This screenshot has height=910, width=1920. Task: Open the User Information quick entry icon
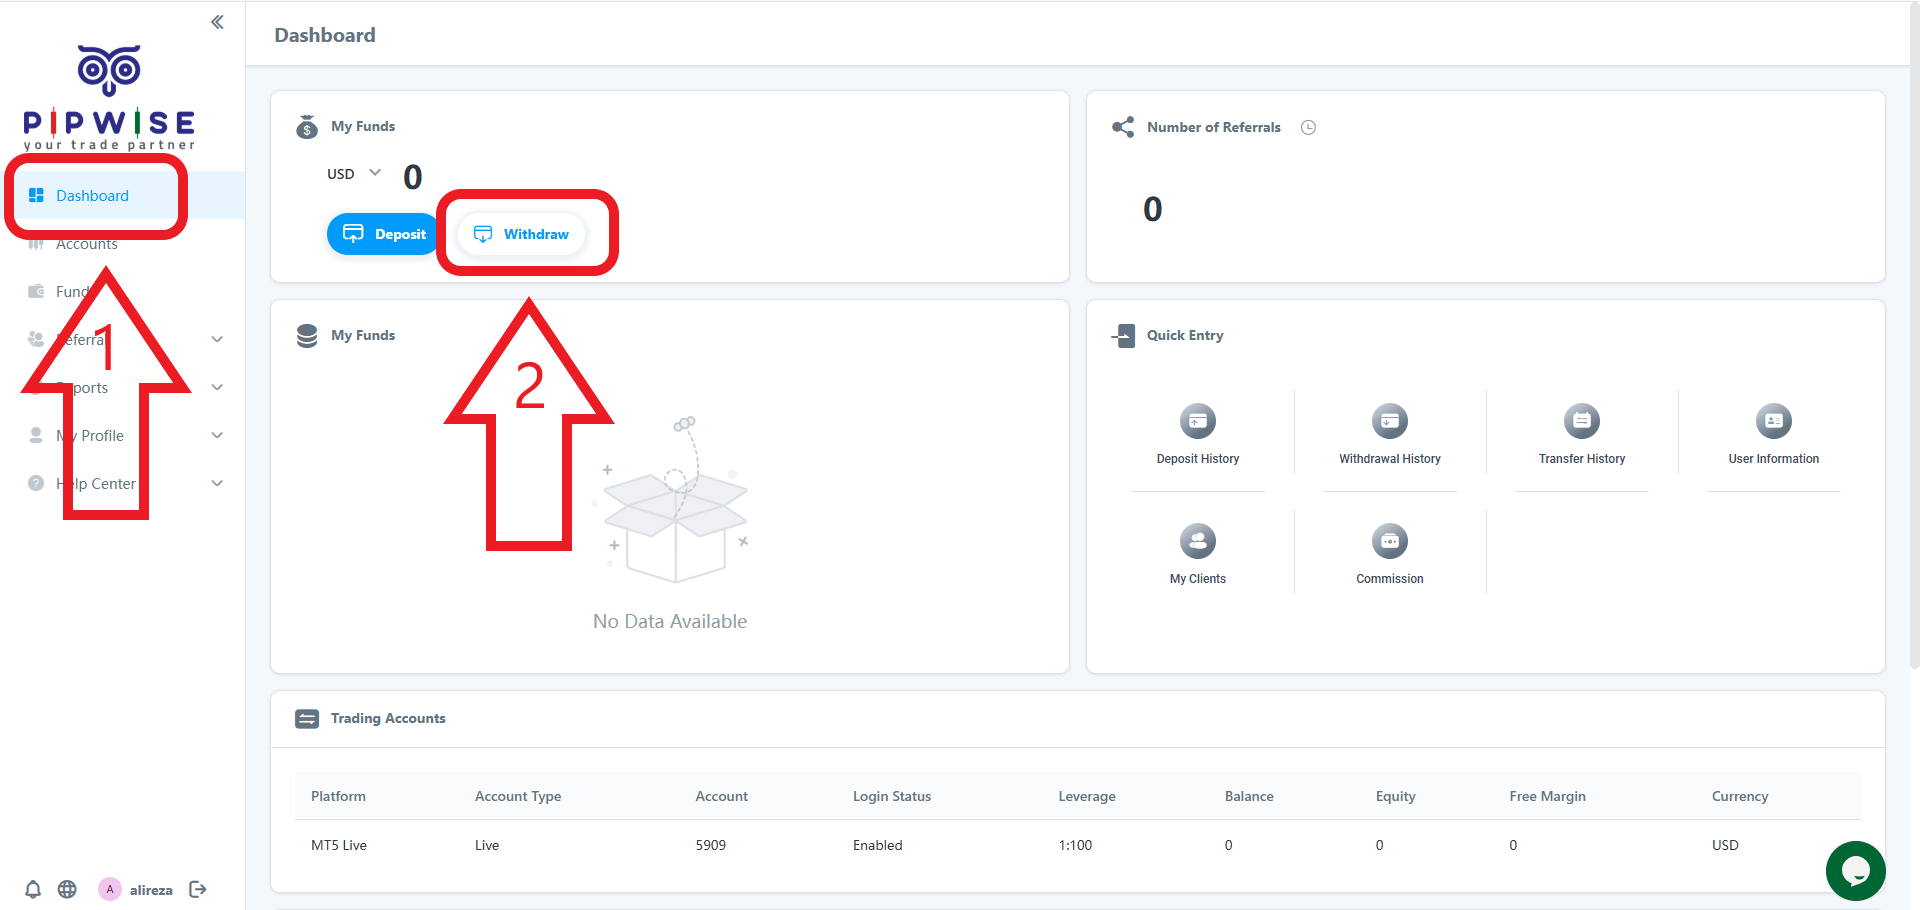point(1773,422)
